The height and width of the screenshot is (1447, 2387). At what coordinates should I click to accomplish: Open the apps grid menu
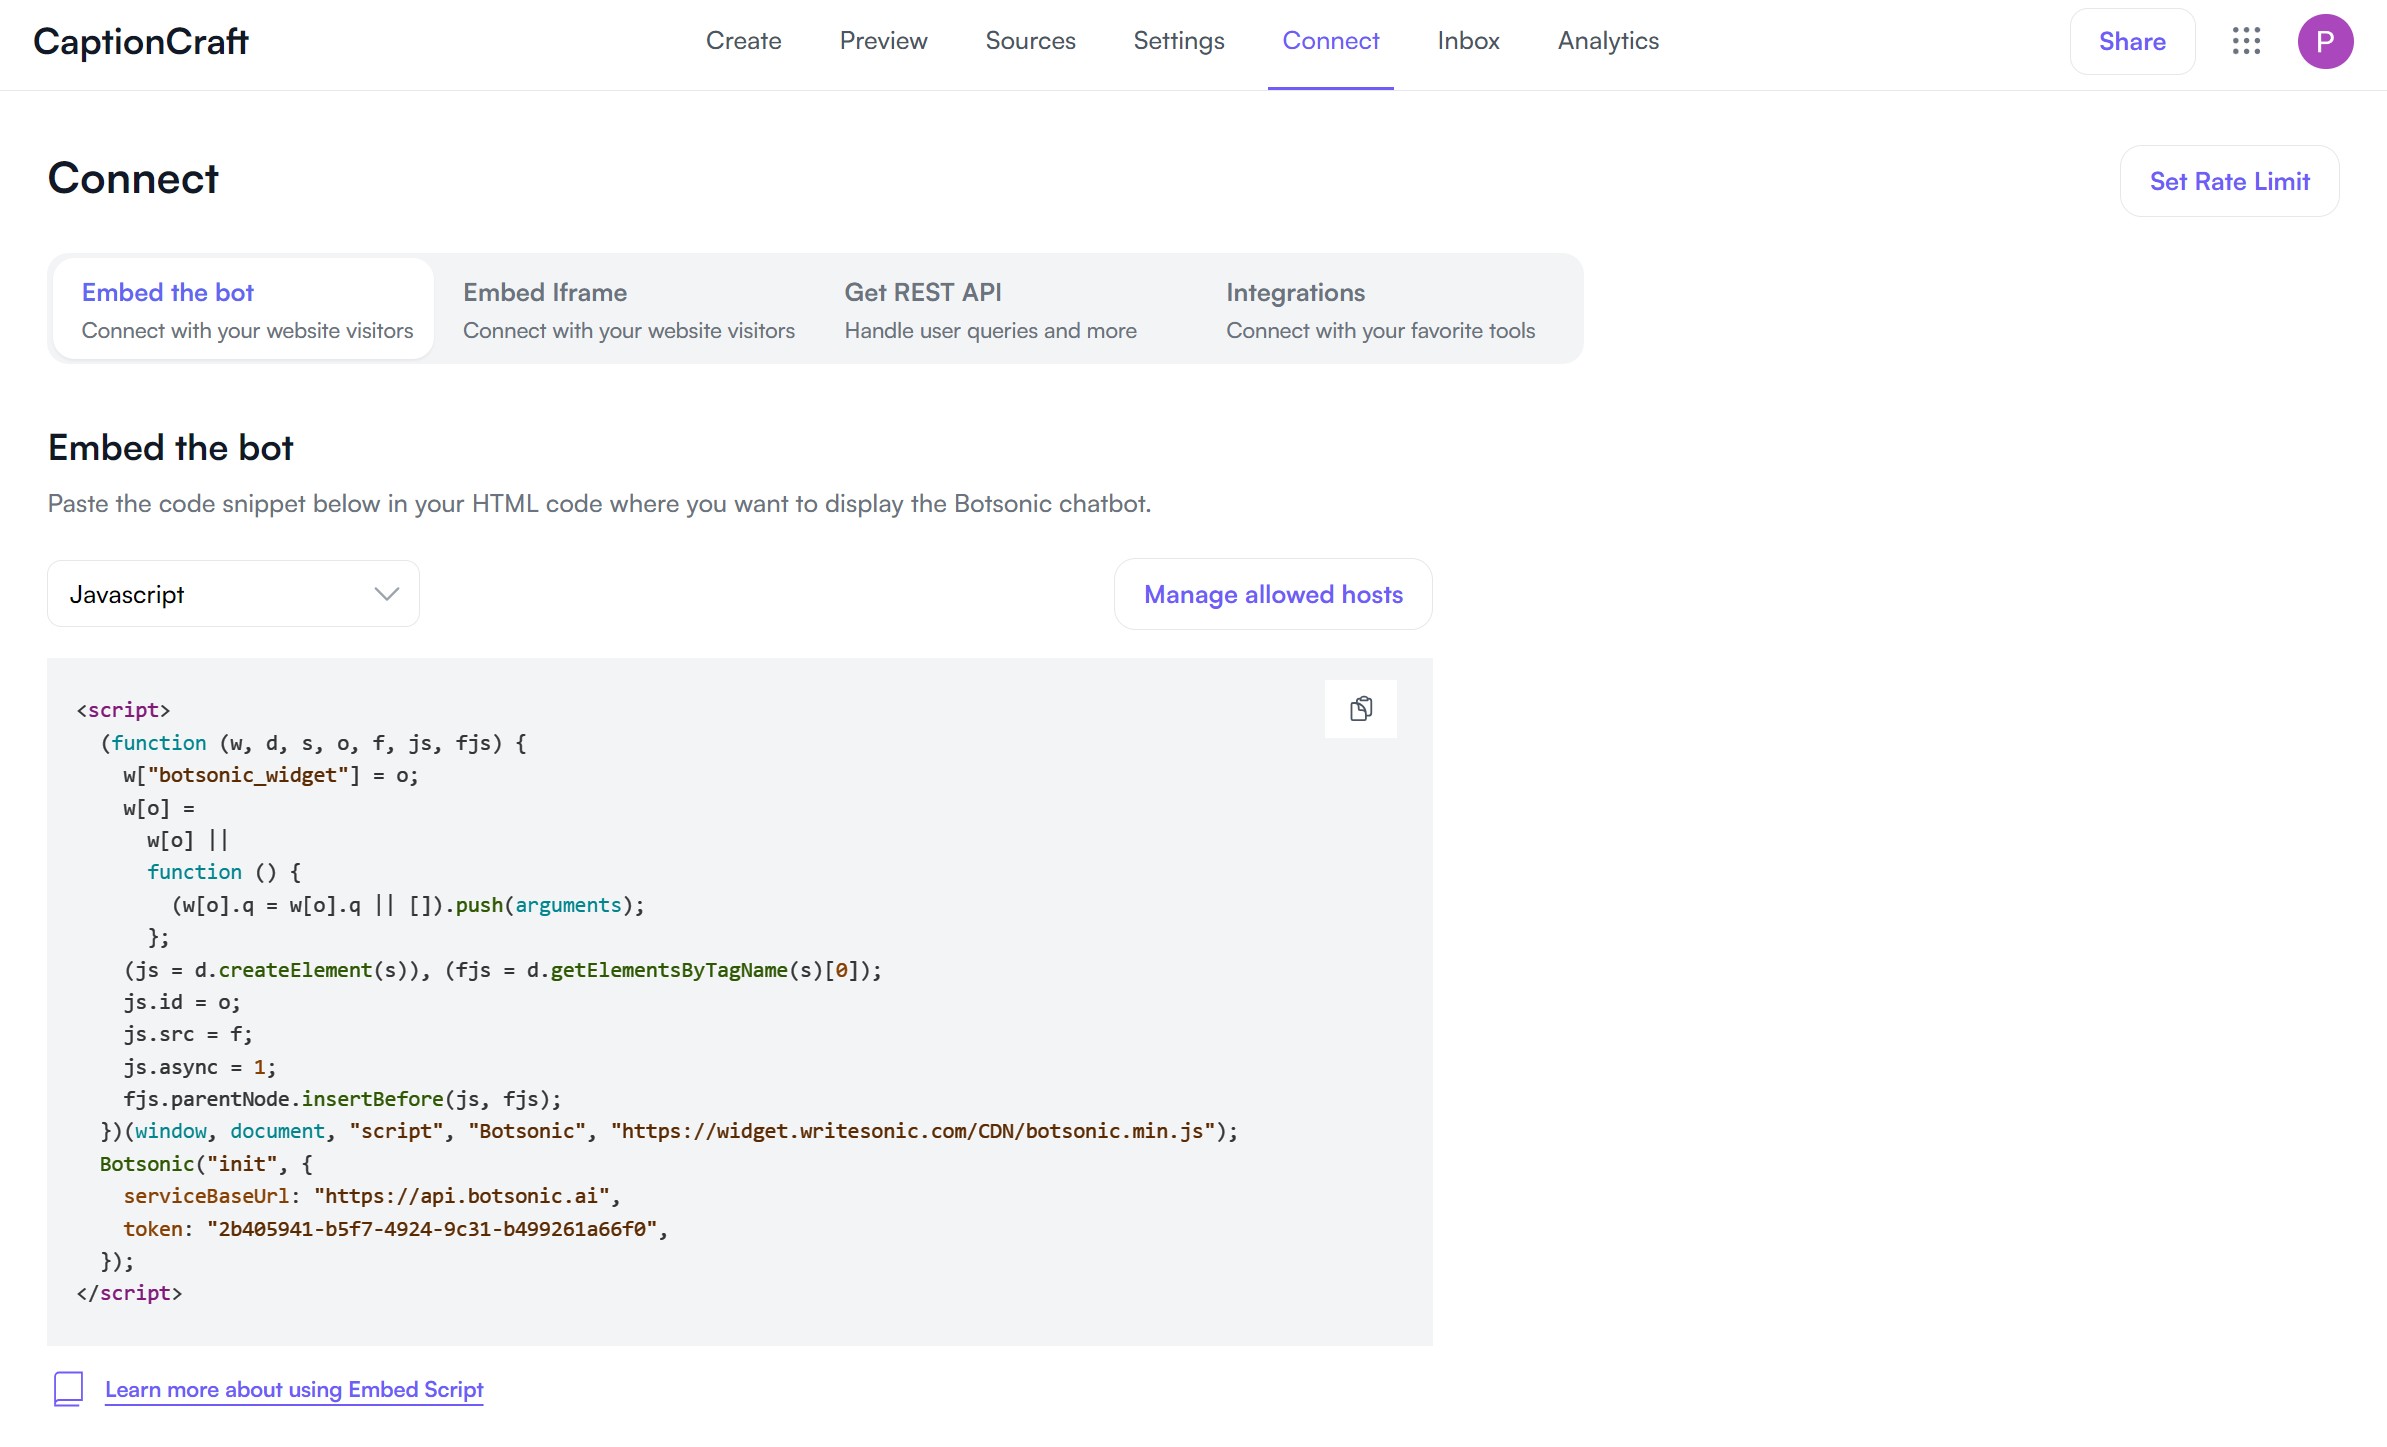2246,41
